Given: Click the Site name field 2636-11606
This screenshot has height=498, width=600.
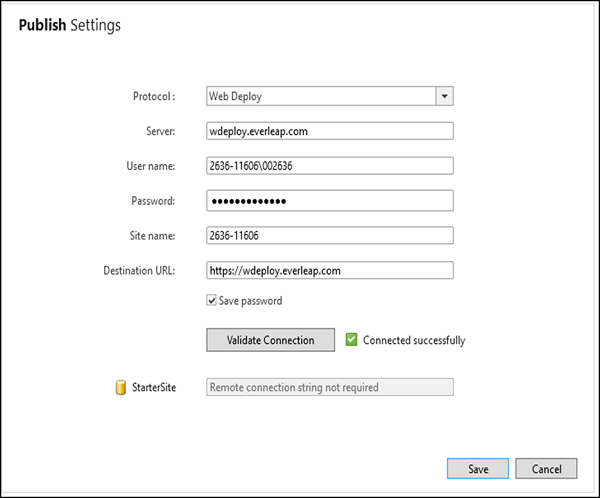Looking at the screenshot, I should coord(330,236).
